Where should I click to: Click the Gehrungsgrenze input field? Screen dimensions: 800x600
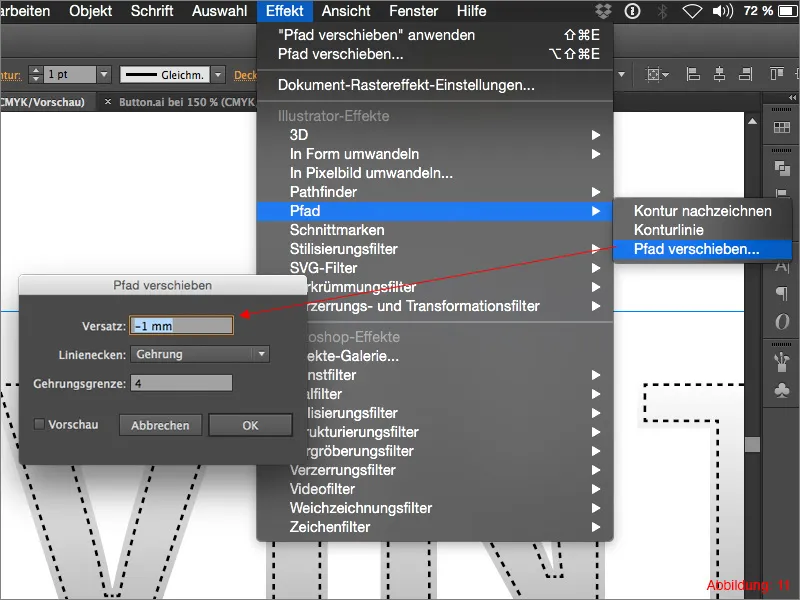(182, 383)
